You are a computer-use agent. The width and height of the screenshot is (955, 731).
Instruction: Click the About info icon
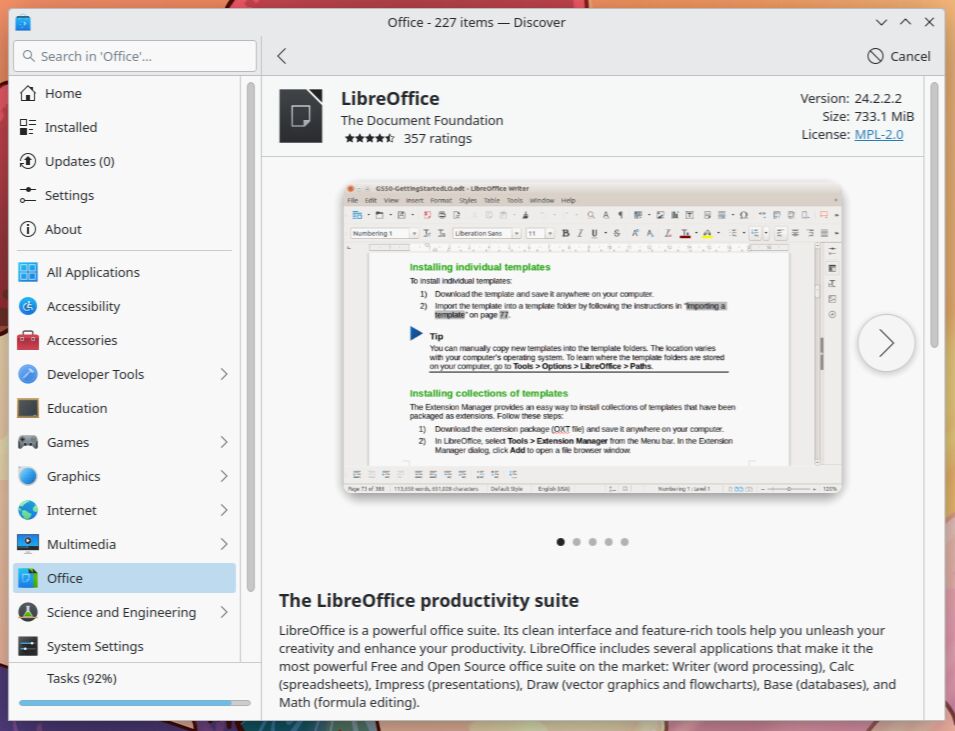pyautogui.click(x=28, y=230)
